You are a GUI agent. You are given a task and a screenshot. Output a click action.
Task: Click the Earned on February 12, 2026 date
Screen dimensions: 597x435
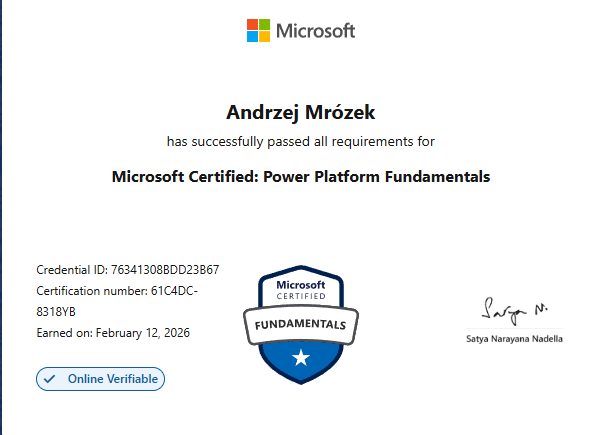coord(113,333)
